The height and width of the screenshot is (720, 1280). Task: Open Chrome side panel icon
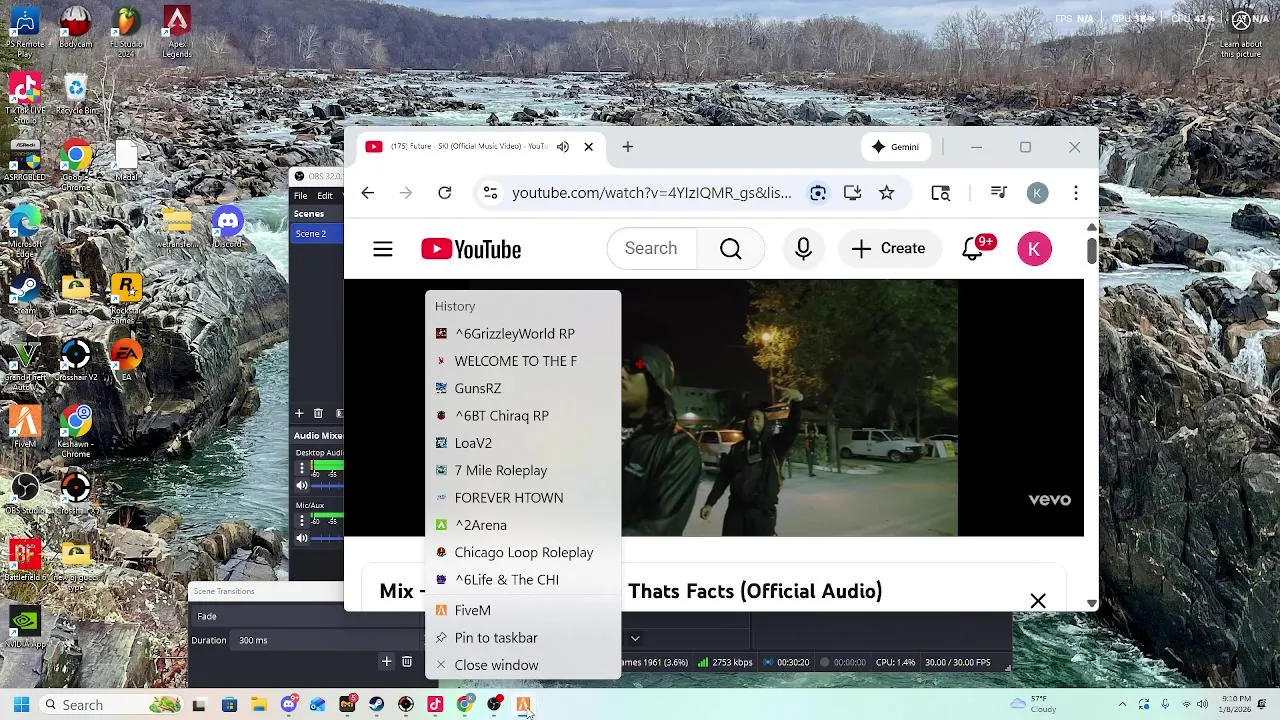(940, 193)
